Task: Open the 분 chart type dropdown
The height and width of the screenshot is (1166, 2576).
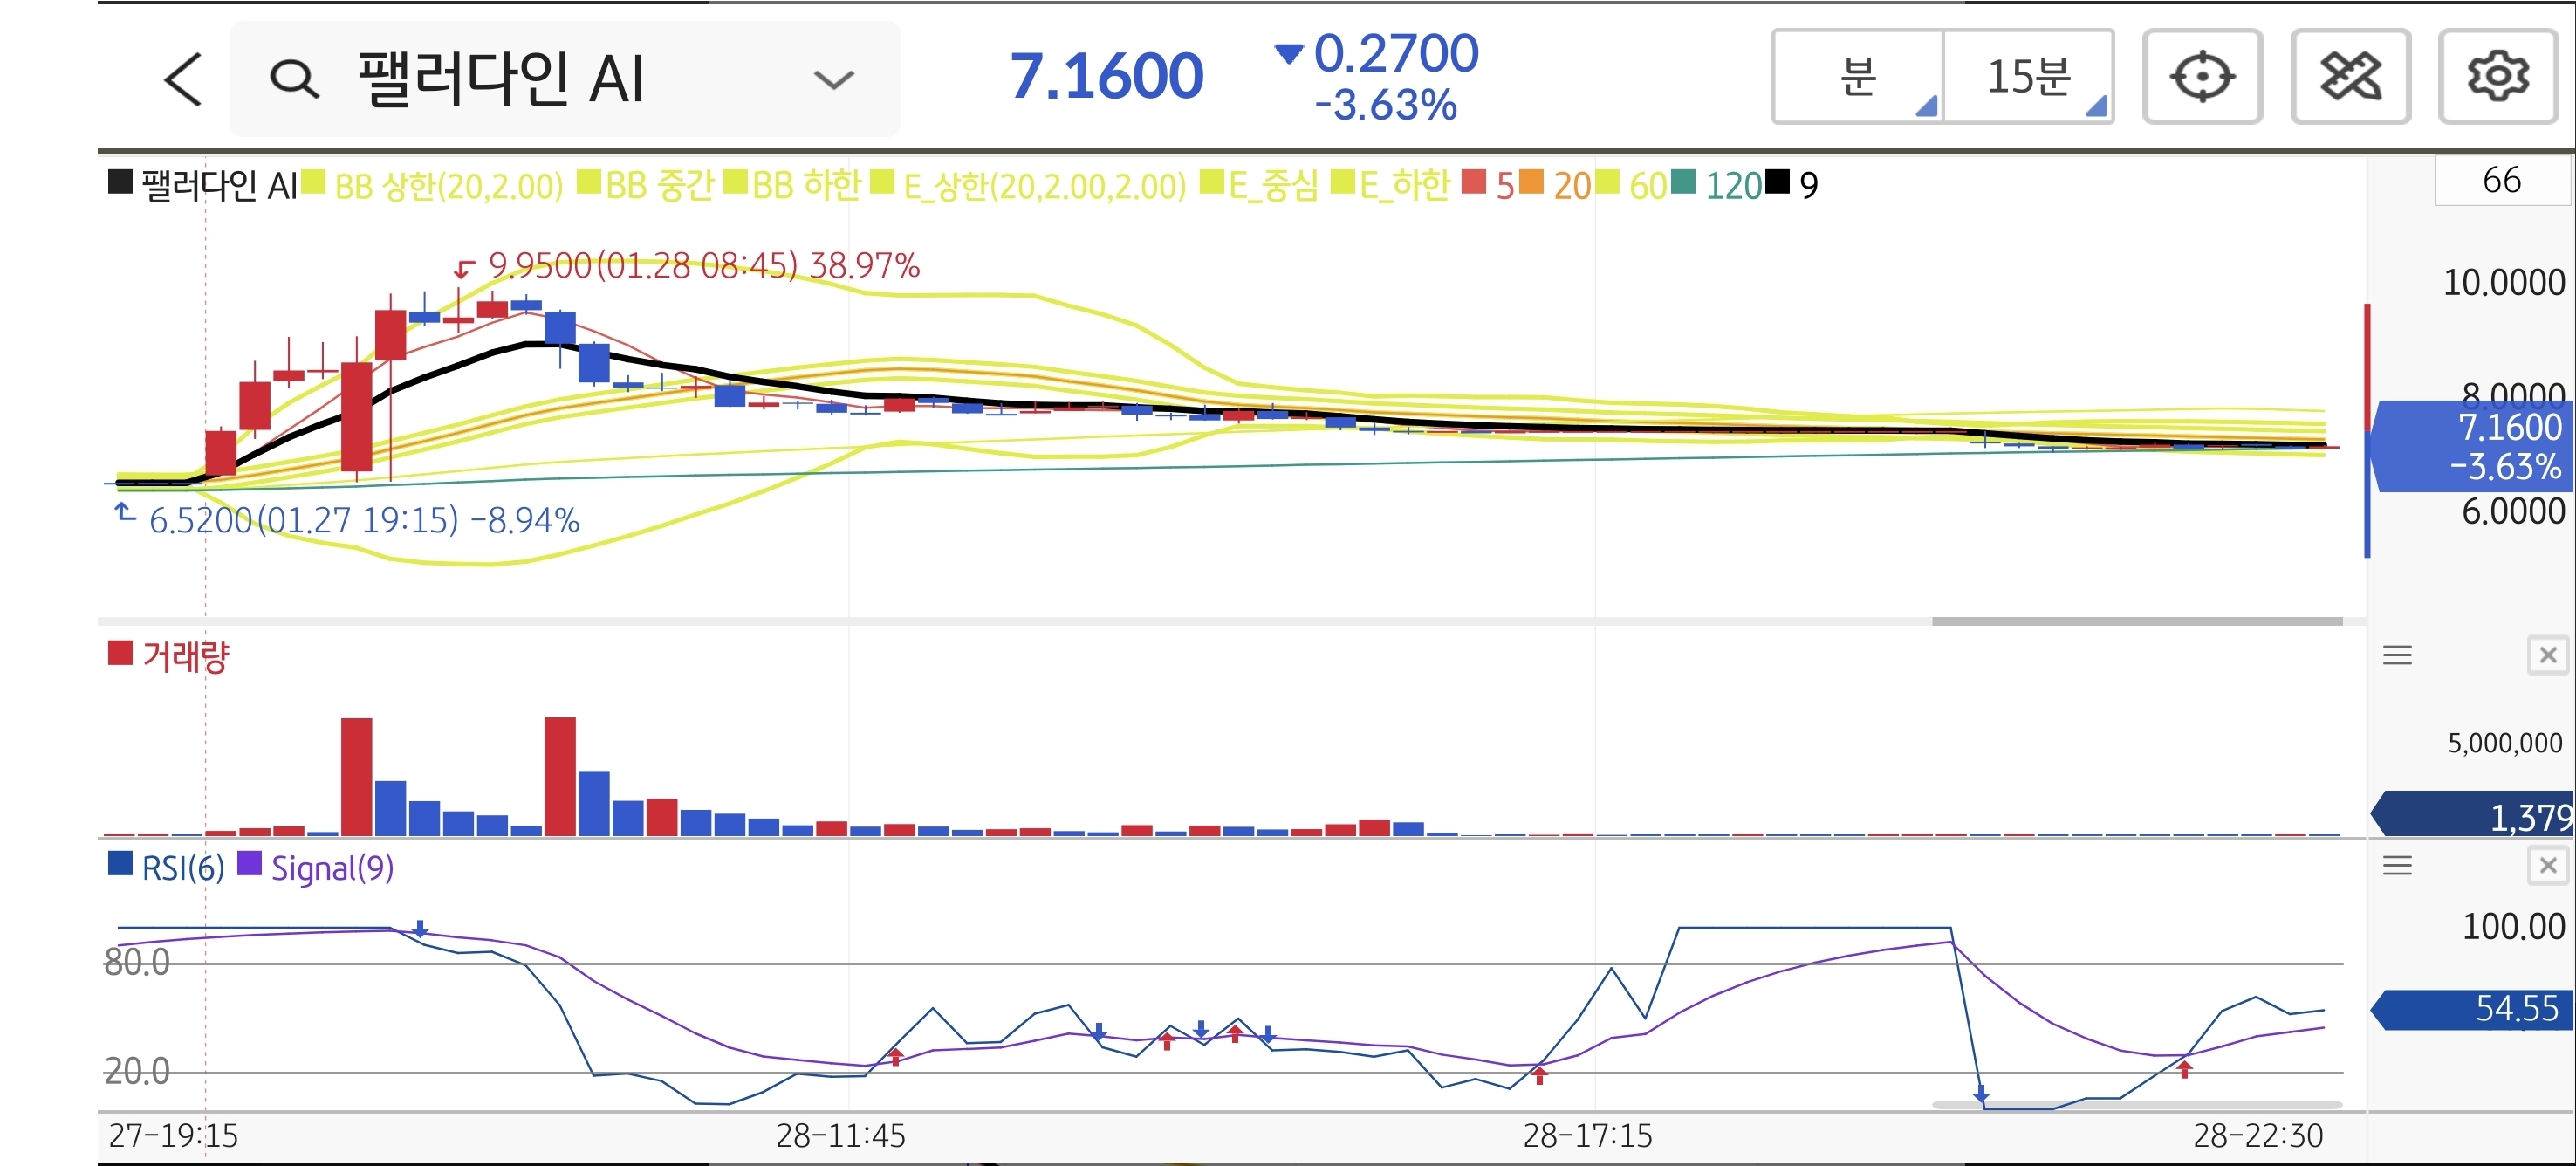Action: coord(1858,77)
